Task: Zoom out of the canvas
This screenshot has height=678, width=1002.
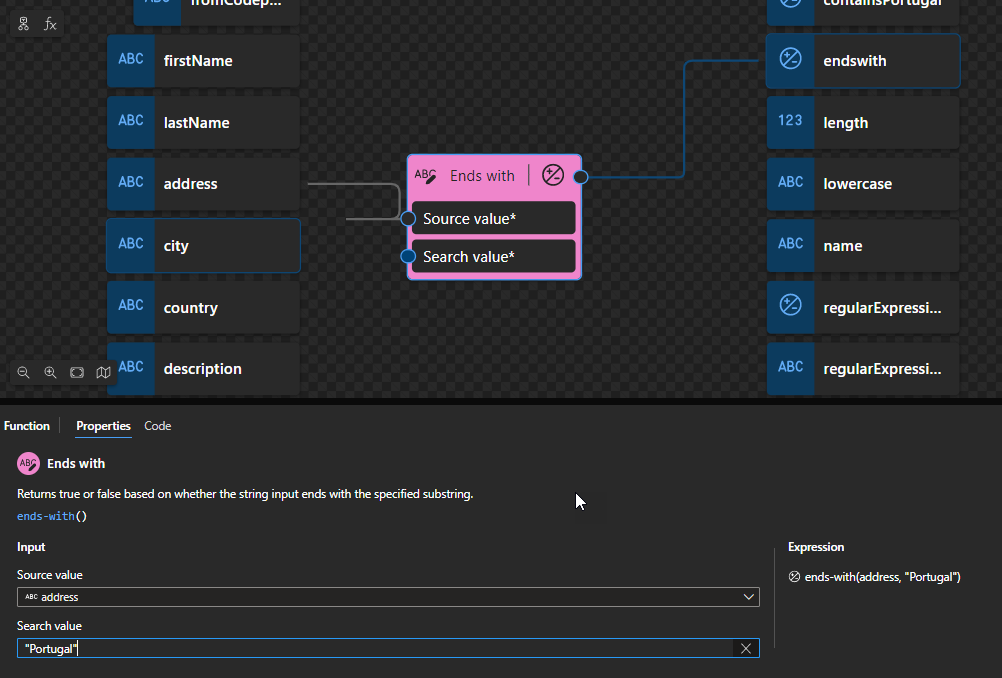Action: 23,372
